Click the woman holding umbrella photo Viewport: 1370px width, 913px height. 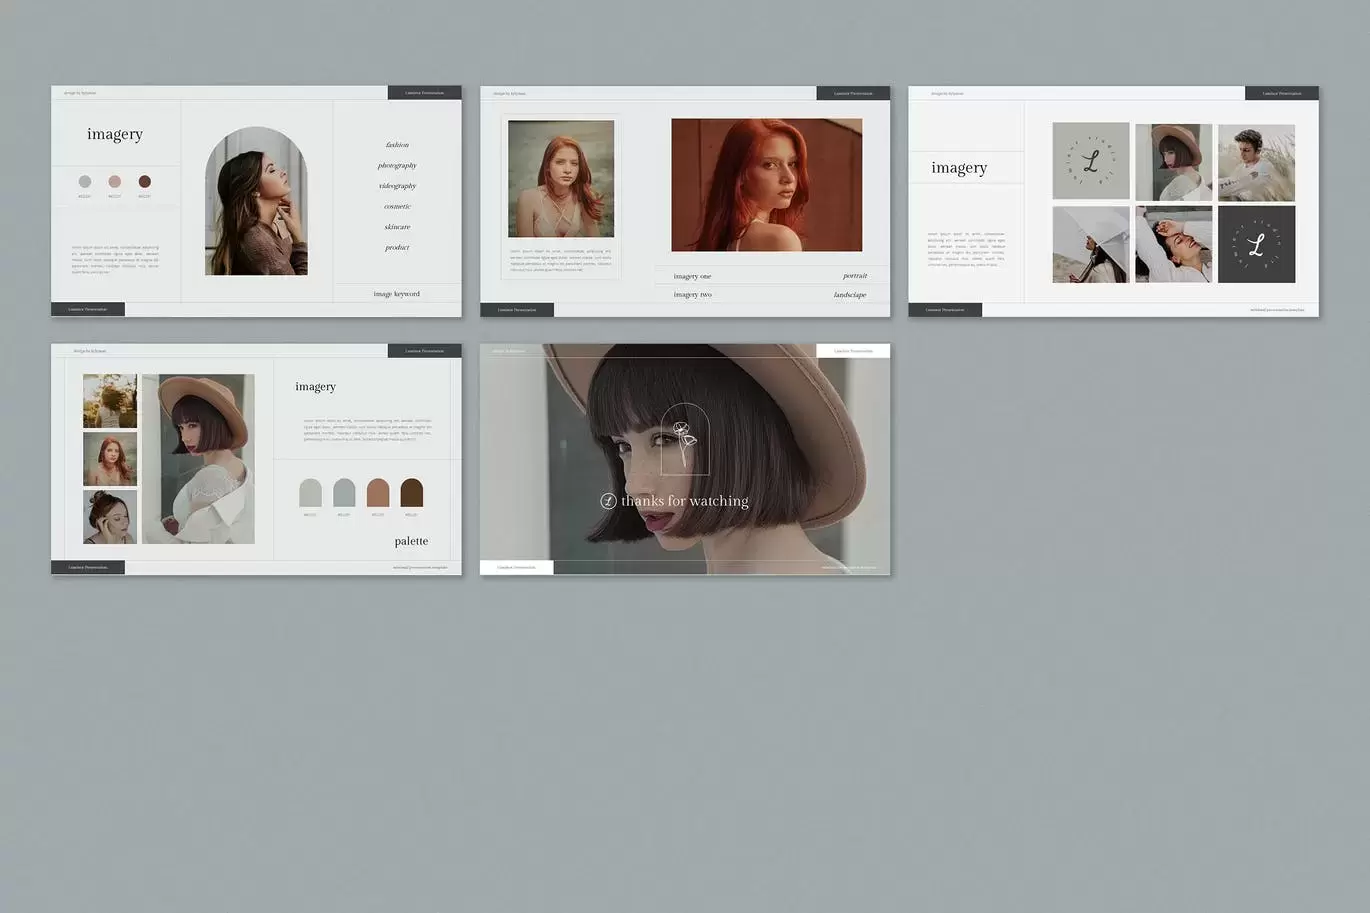(1090, 244)
